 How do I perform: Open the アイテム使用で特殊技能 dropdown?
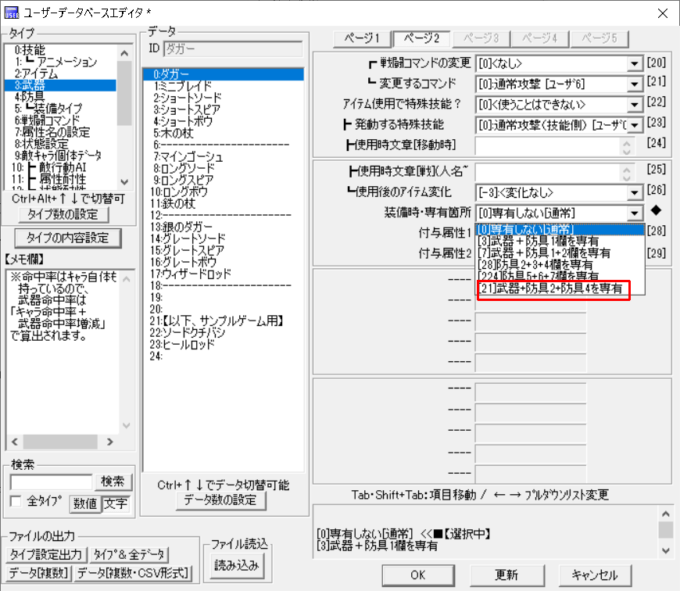coord(634,103)
